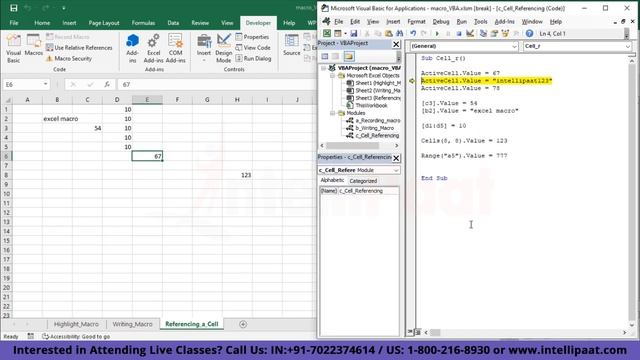640x360 pixels.
Task: Open Macro Security settings
Action: point(69,58)
